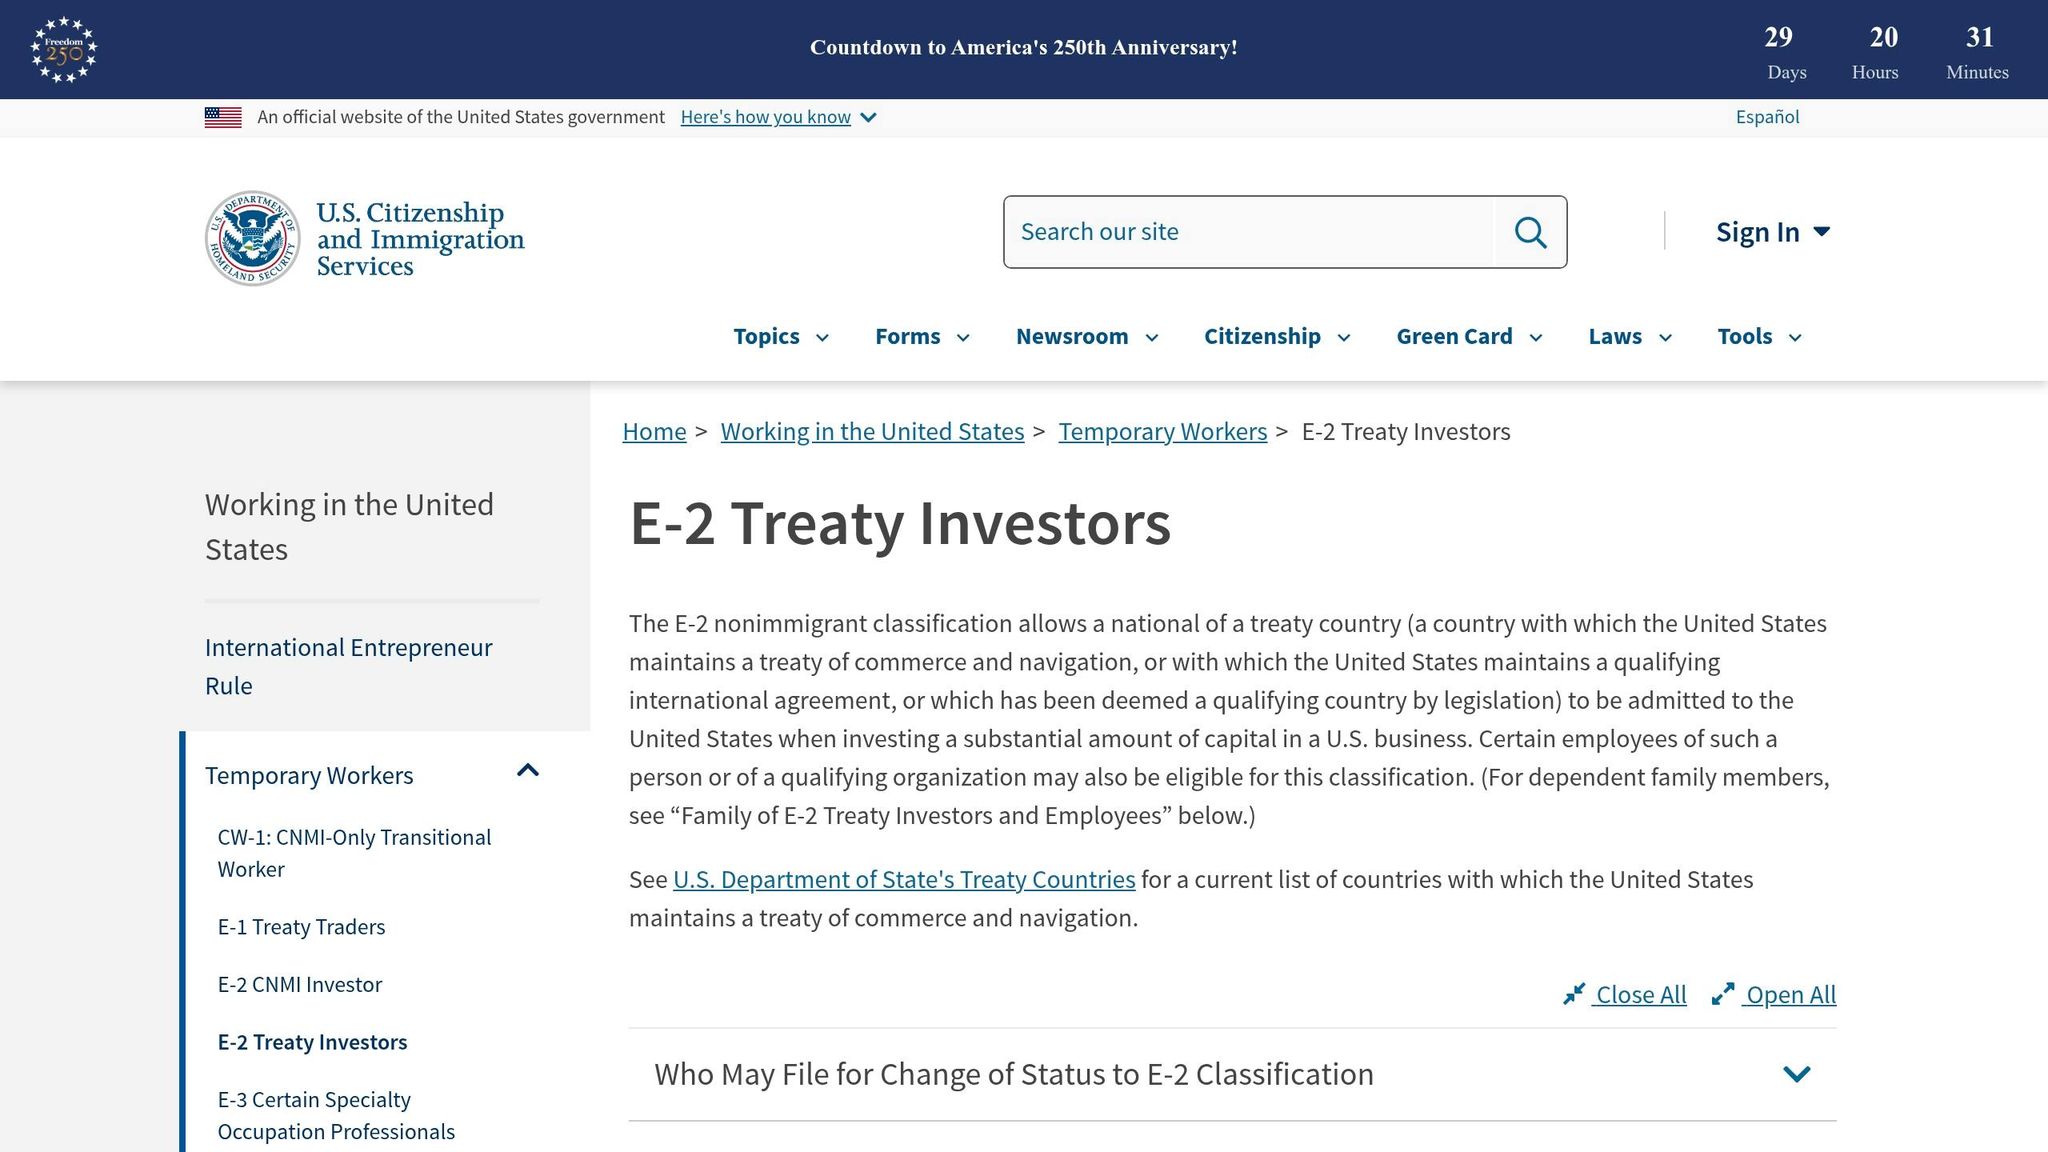Click Temporary Workers sidebar heading text
The height and width of the screenshot is (1152, 2048).
(309, 775)
